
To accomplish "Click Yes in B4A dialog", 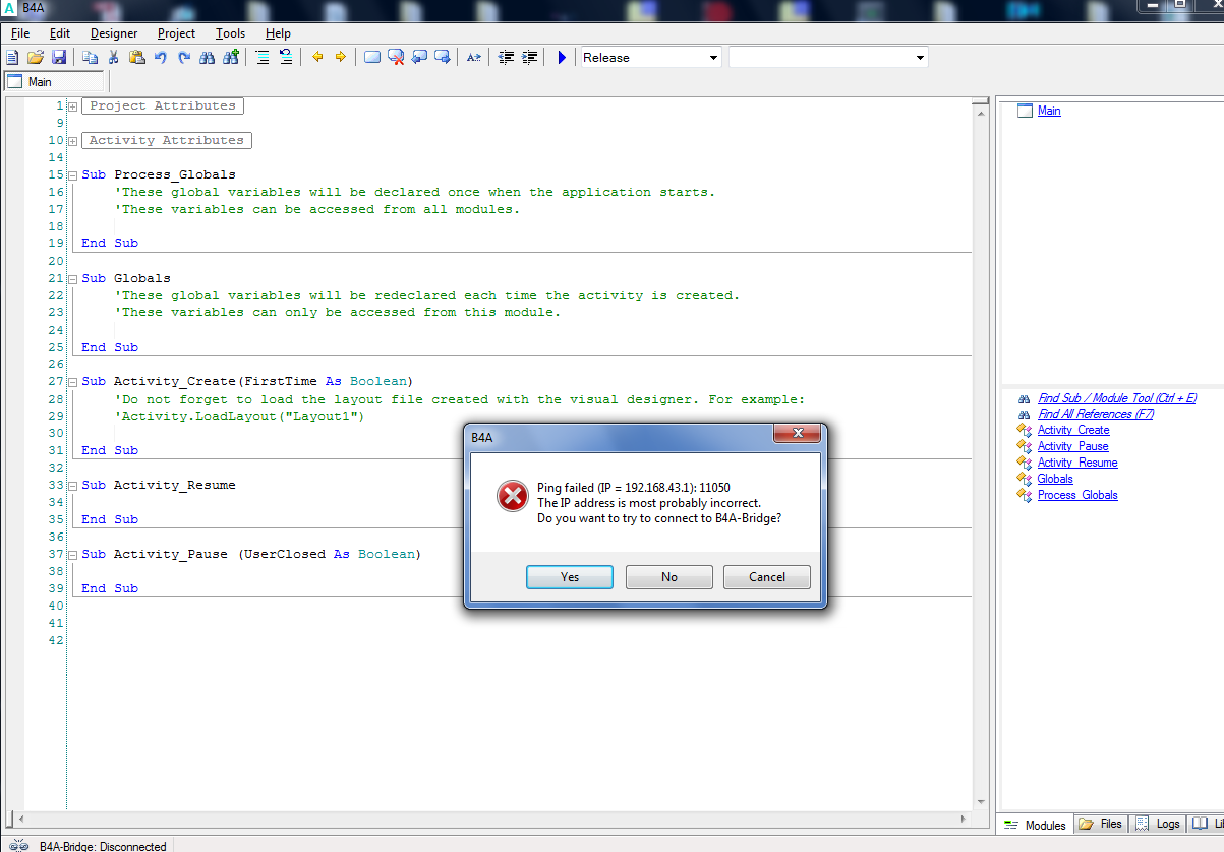I will point(570,577).
